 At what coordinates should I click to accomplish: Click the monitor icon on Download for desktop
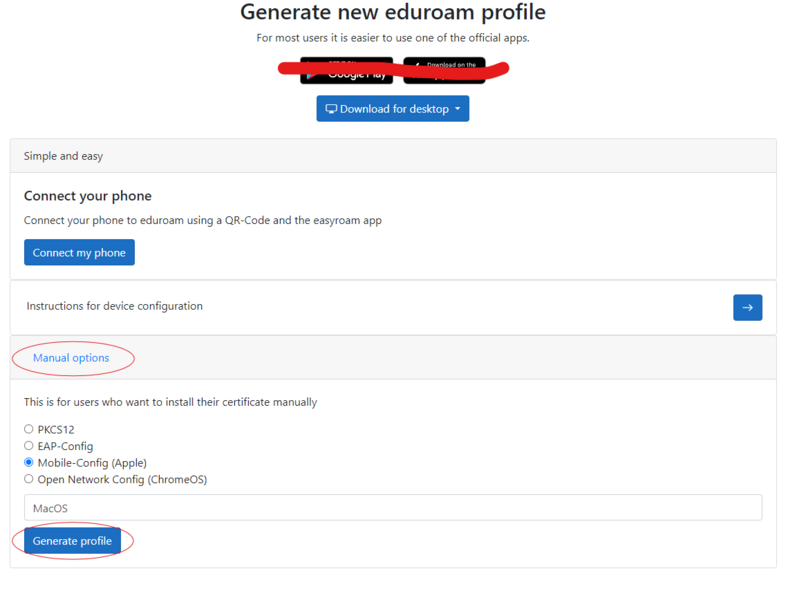(331, 109)
